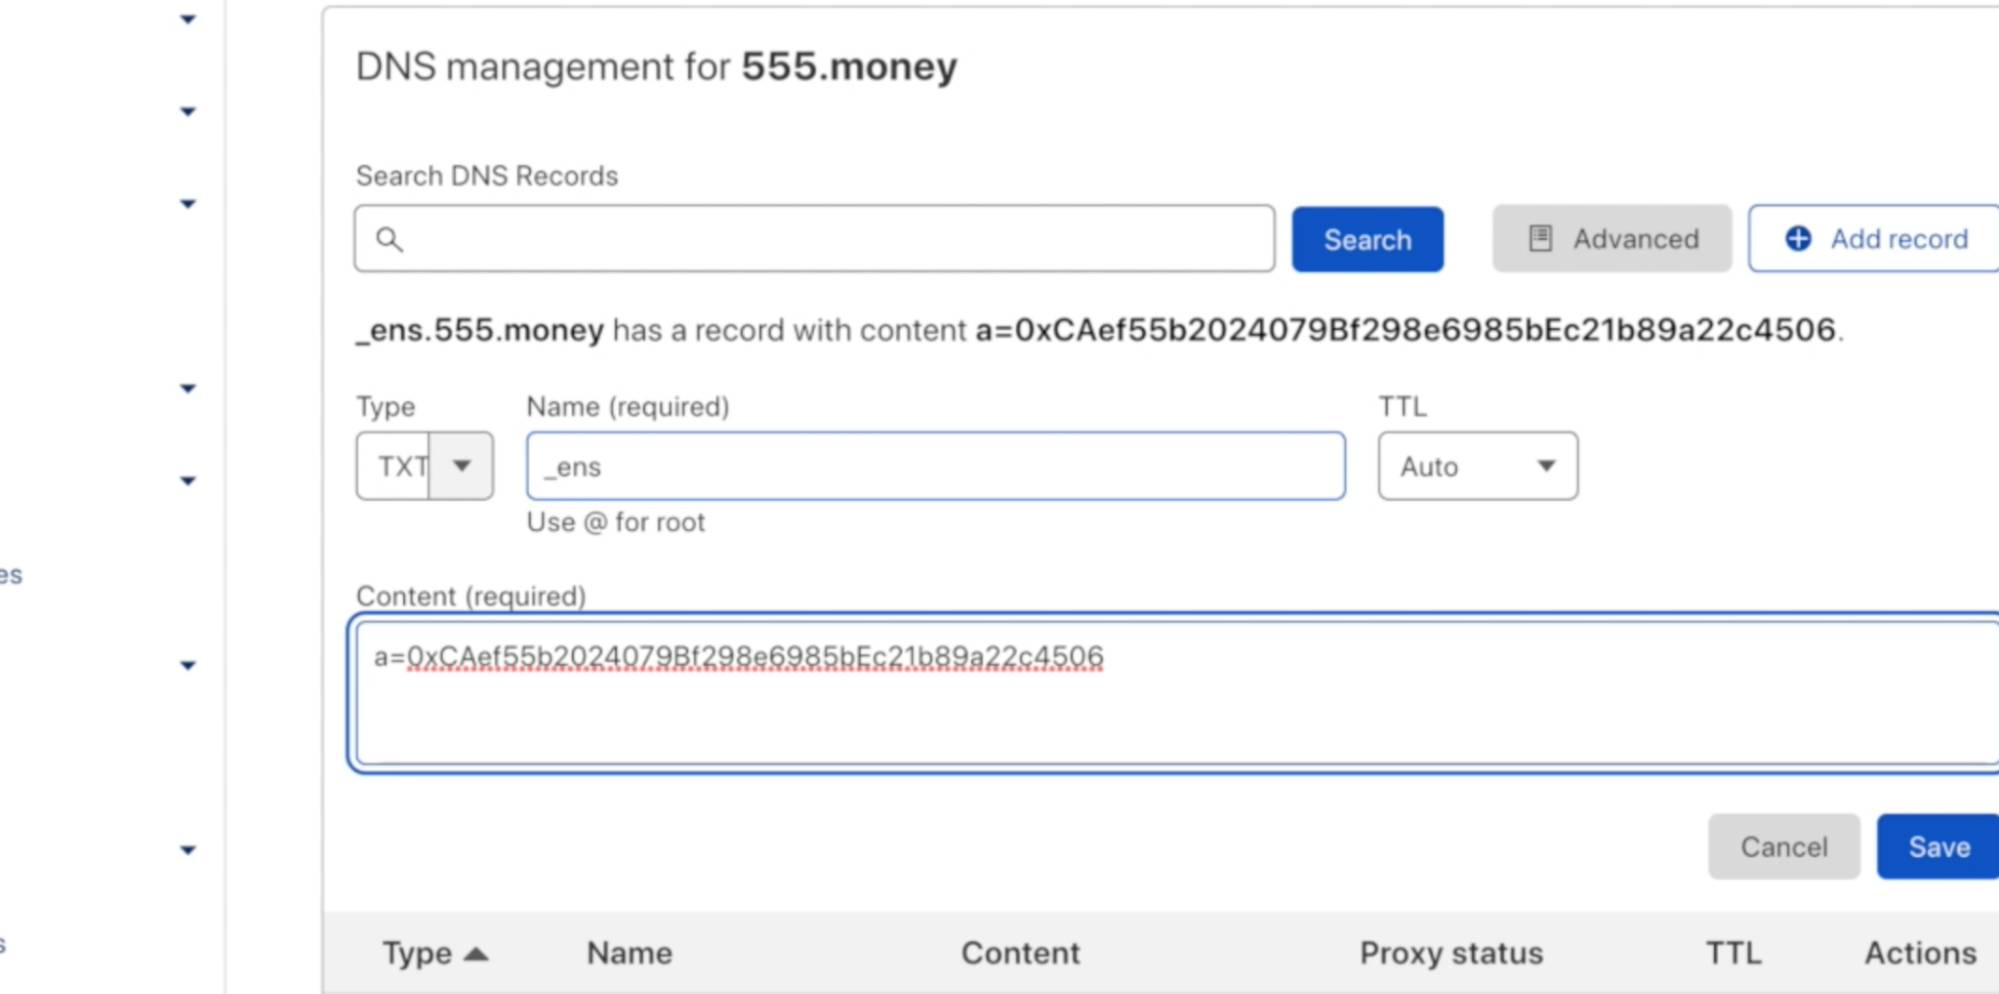Click the Content column header

pyautogui.click(x=1020, y=954)
